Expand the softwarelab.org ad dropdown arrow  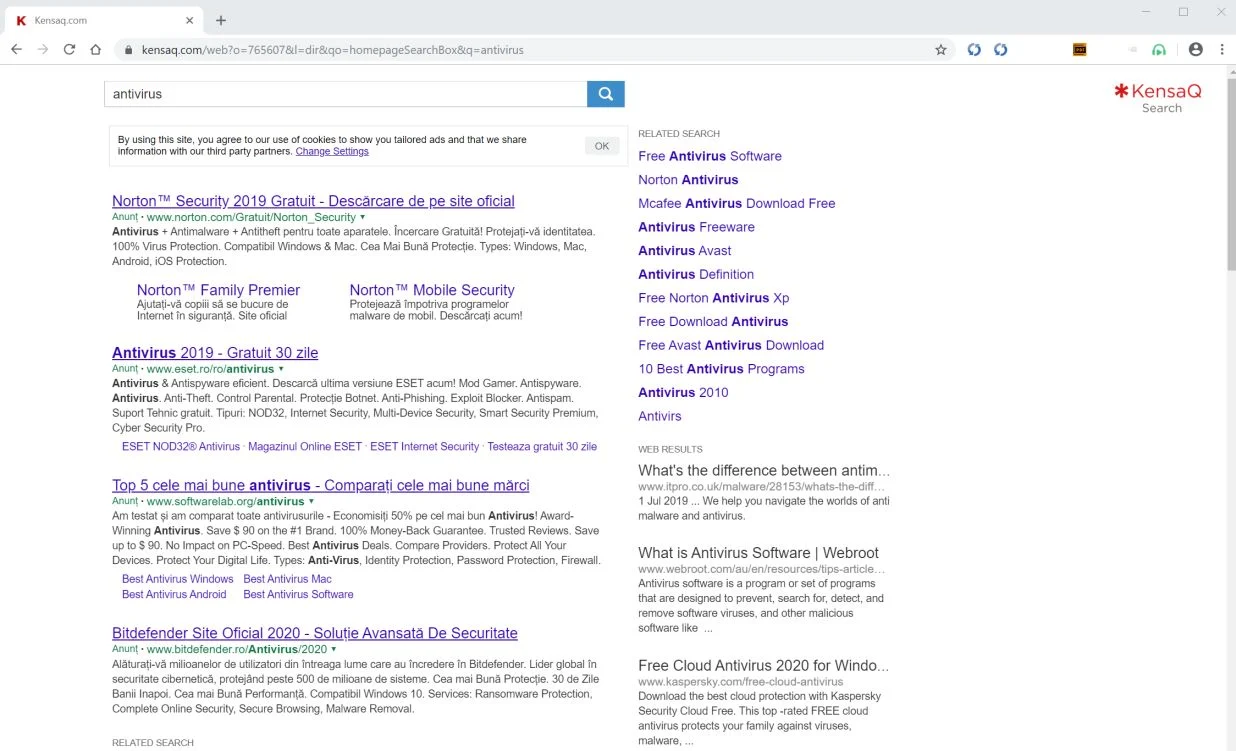point(311,501)
